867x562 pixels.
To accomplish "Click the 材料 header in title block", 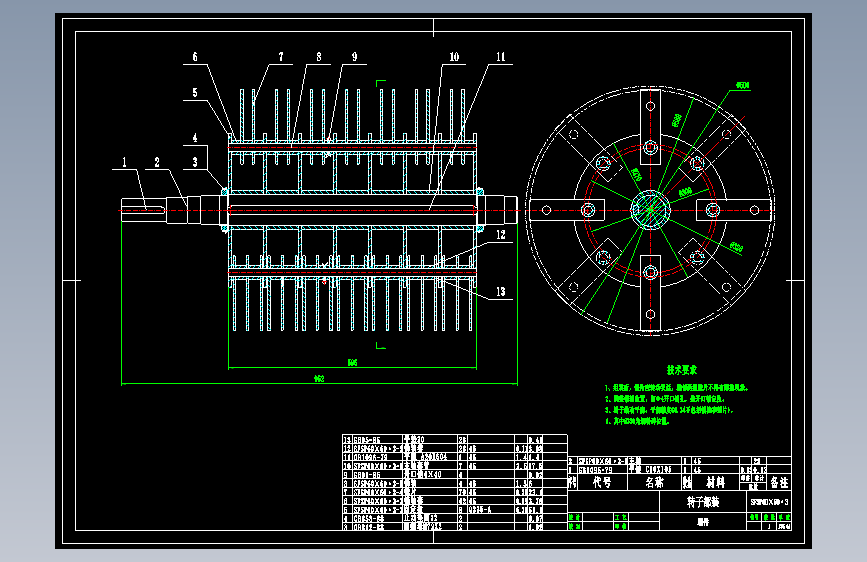I will coord(715,482).
